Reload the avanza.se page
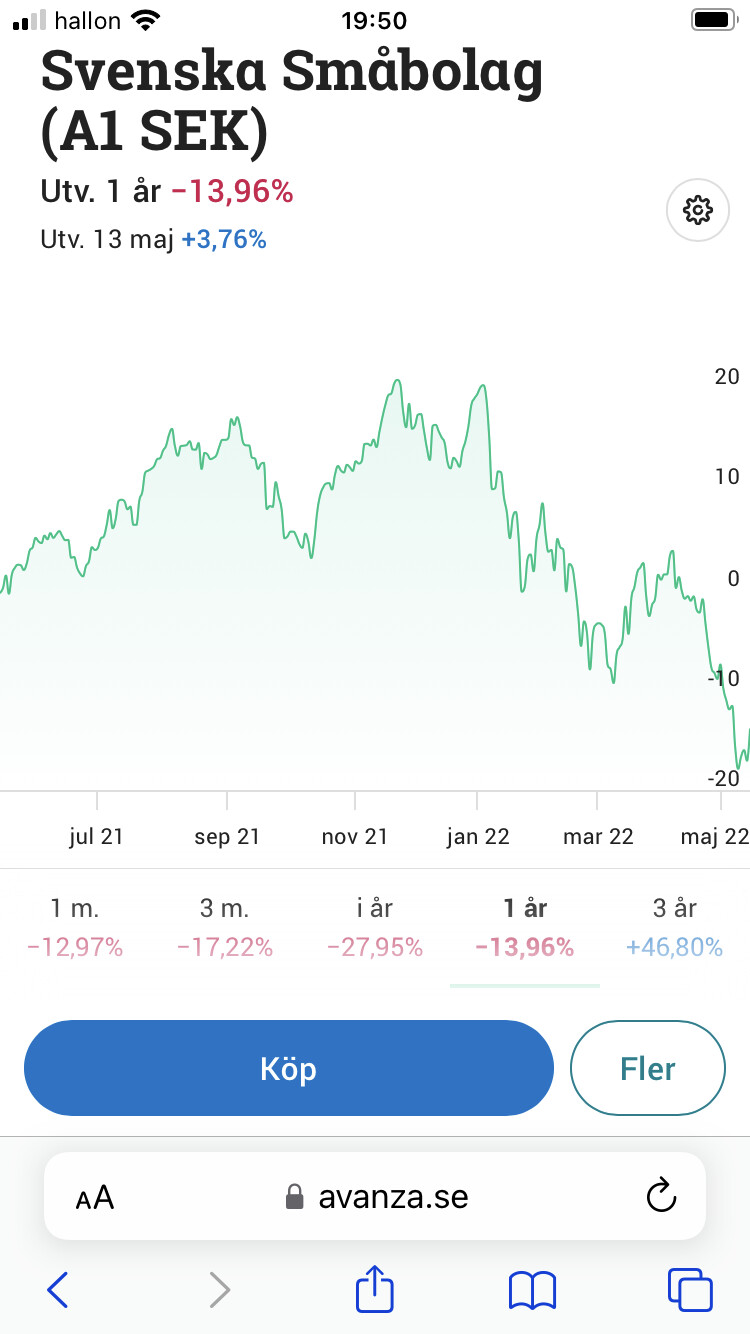 (x=661, y=1197)
